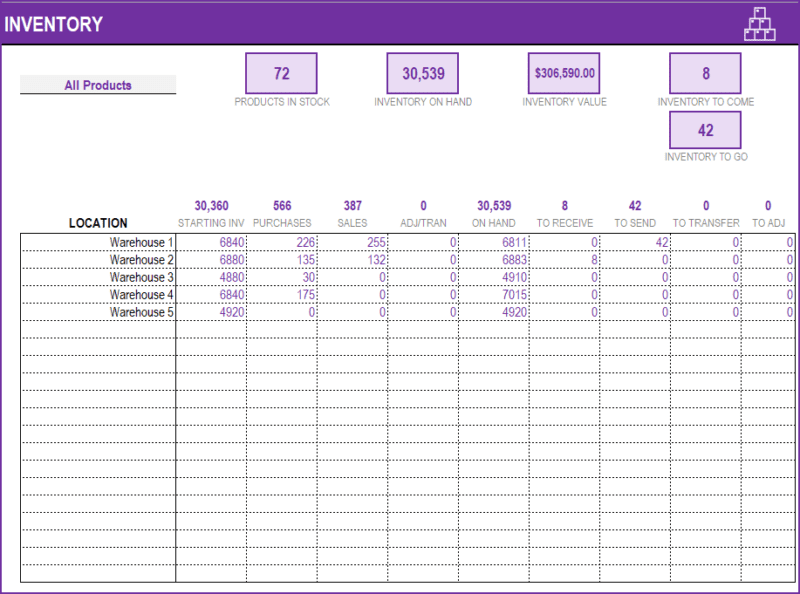Click the STARTING INV column header
This screenshot has height=594, width=800.
tap(211, 223)
